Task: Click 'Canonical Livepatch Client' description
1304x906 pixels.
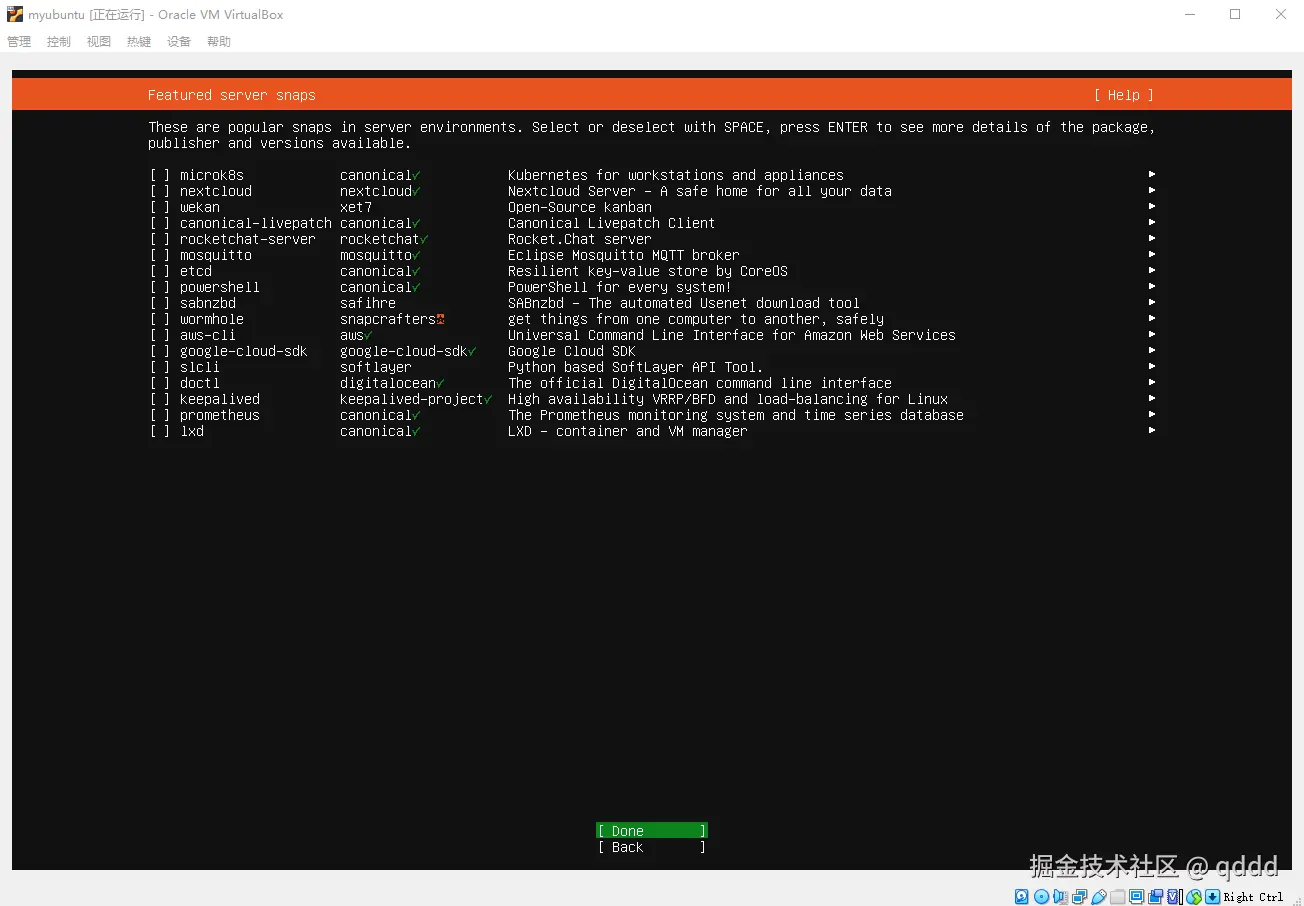Action: (612, 223)
